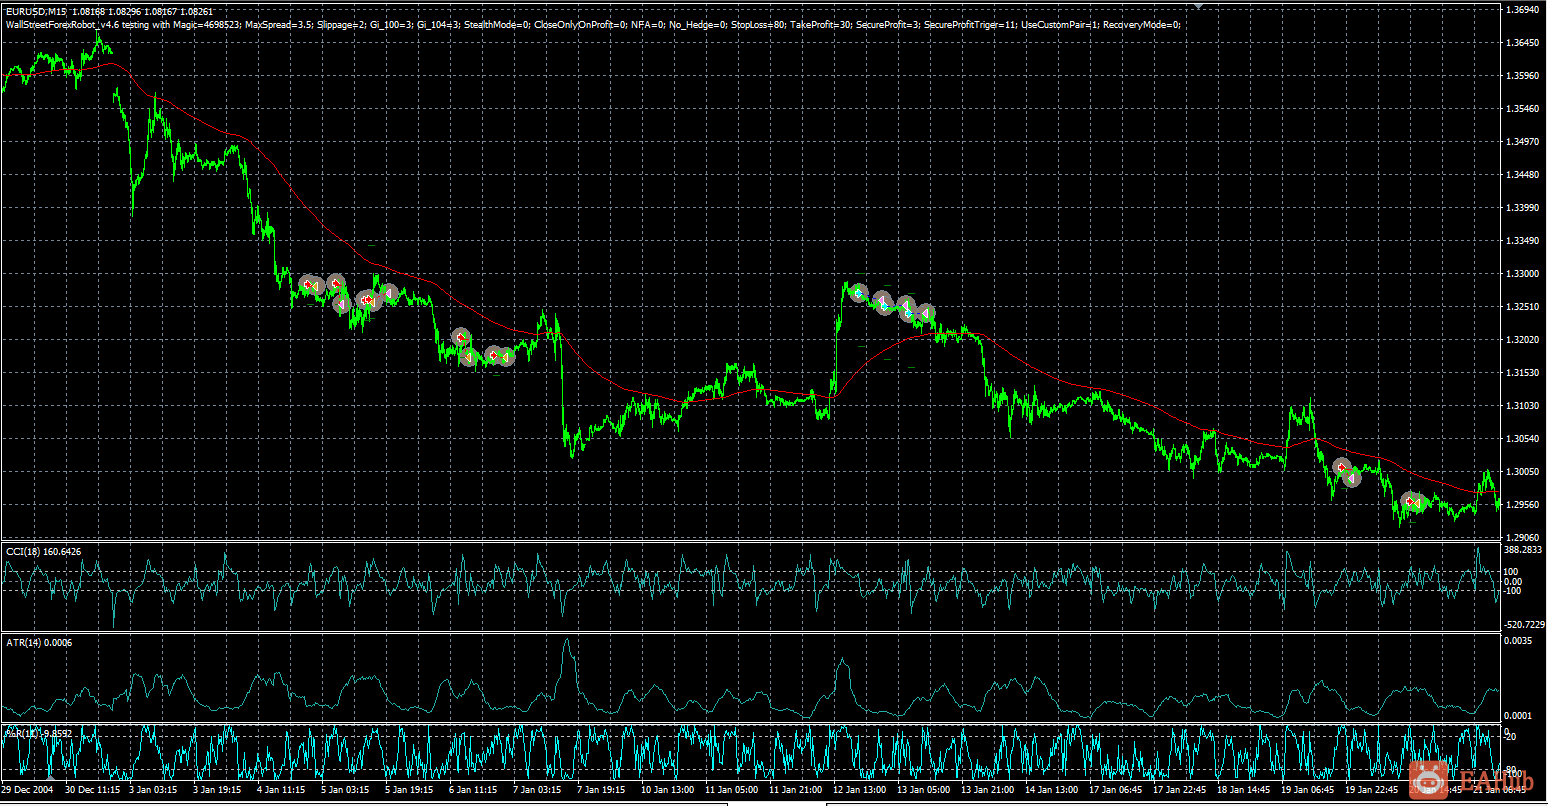Click the 1.35460 price level label
1548x806 pixels.
tap(1520, 109)
